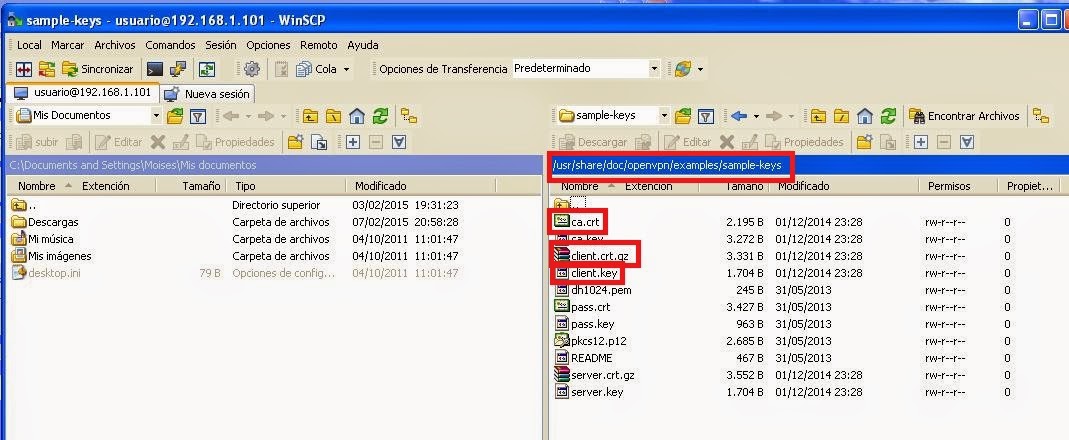
Task: Open the terminal console icon
Action: [x=155, y=69]
